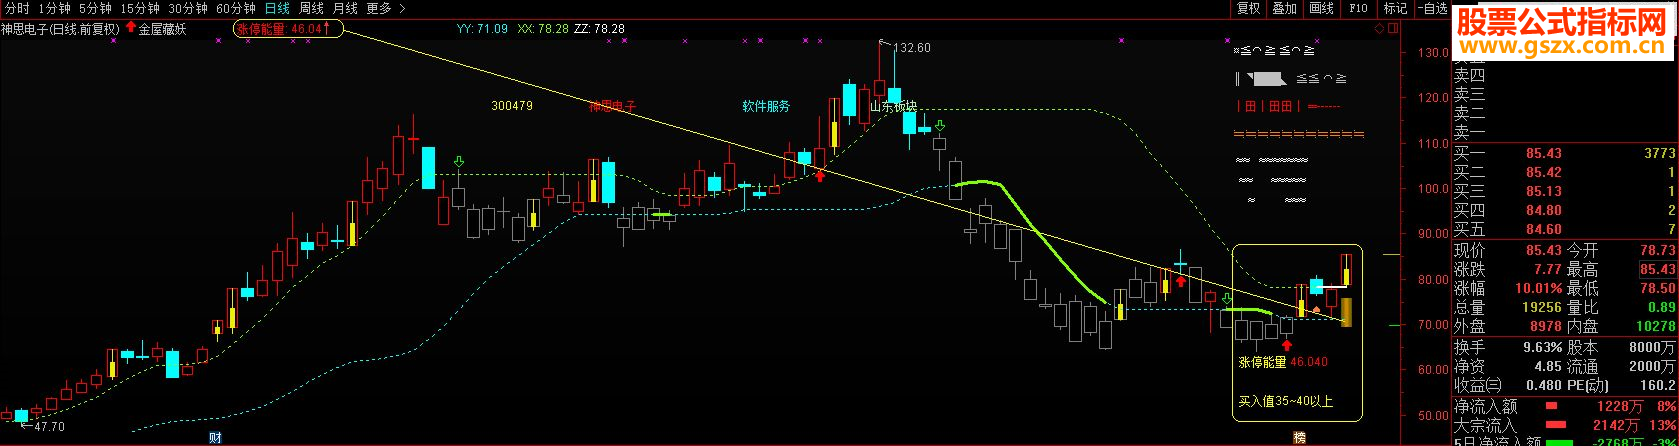Select the 5分钟 period tab
Screen dimensions: 1679x446
click(95, 8)
